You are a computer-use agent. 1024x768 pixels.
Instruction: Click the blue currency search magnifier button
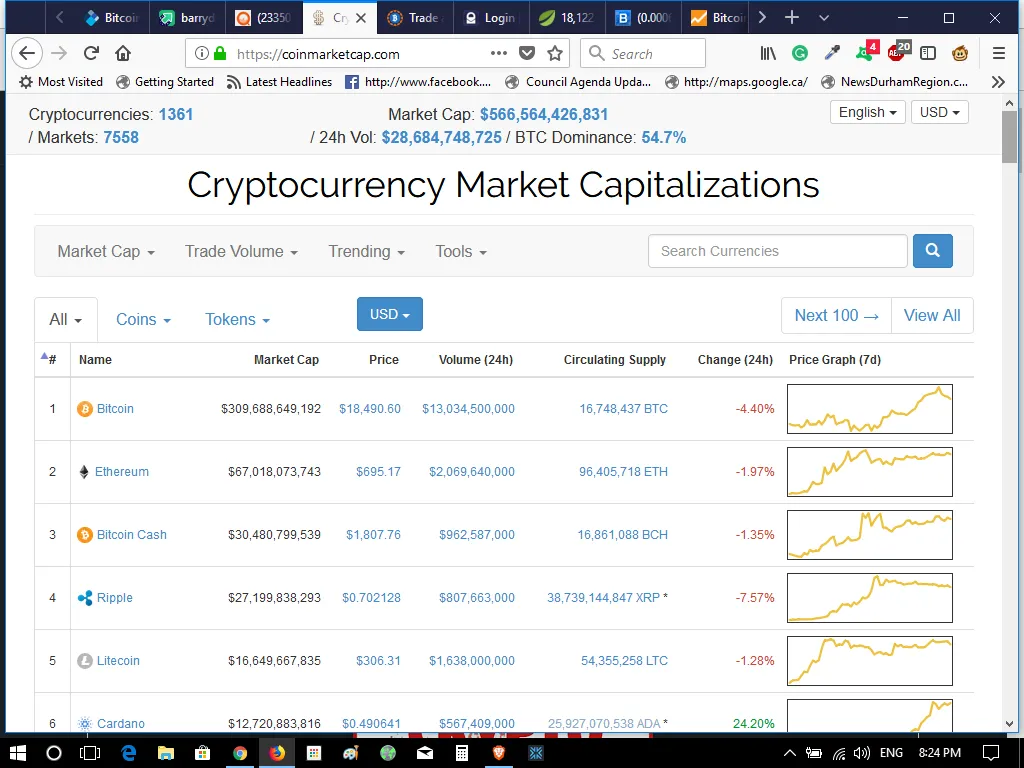(933, 251)
